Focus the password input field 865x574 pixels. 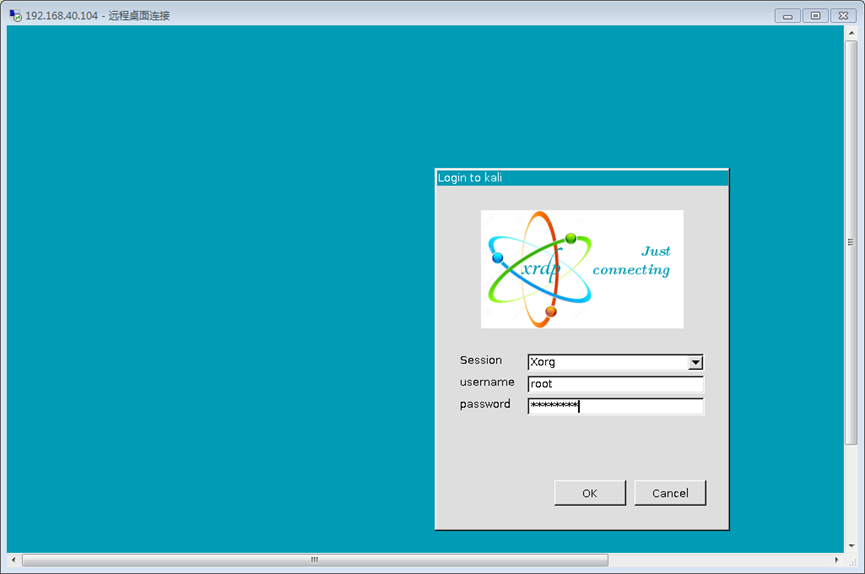616,406
